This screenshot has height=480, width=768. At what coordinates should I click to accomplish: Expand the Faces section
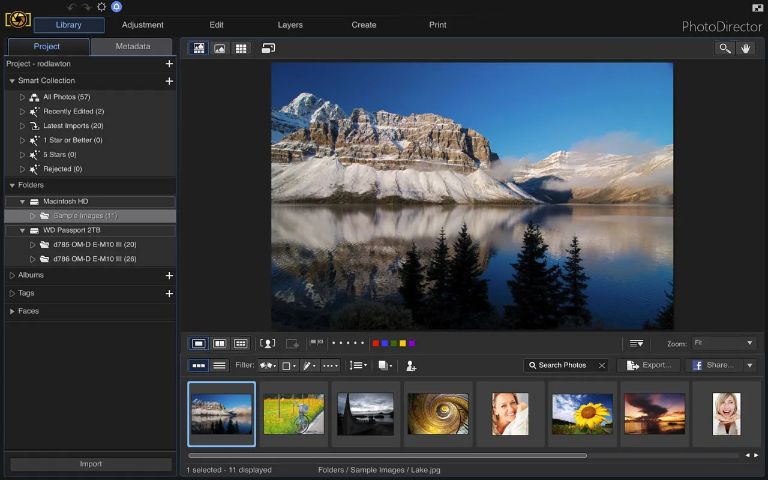12,311
